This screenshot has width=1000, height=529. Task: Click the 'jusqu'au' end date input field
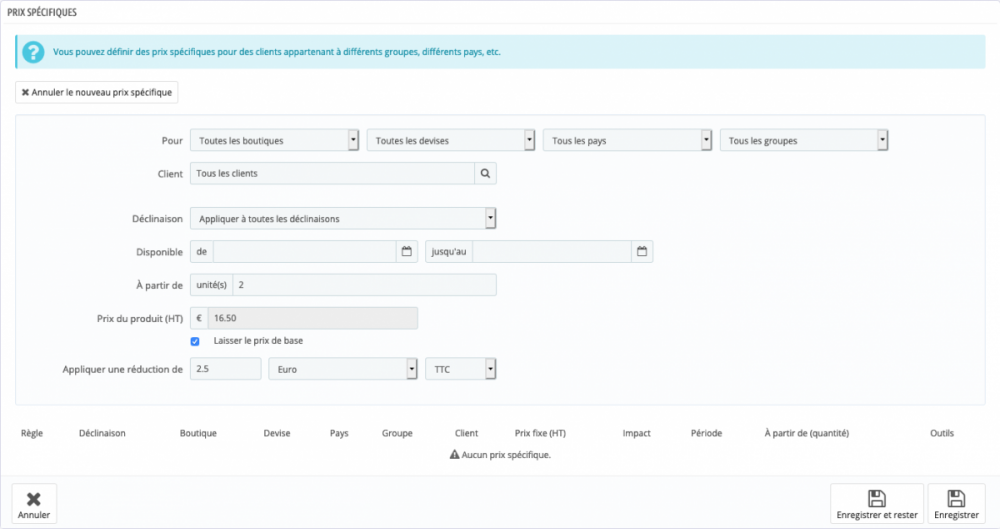552,251
